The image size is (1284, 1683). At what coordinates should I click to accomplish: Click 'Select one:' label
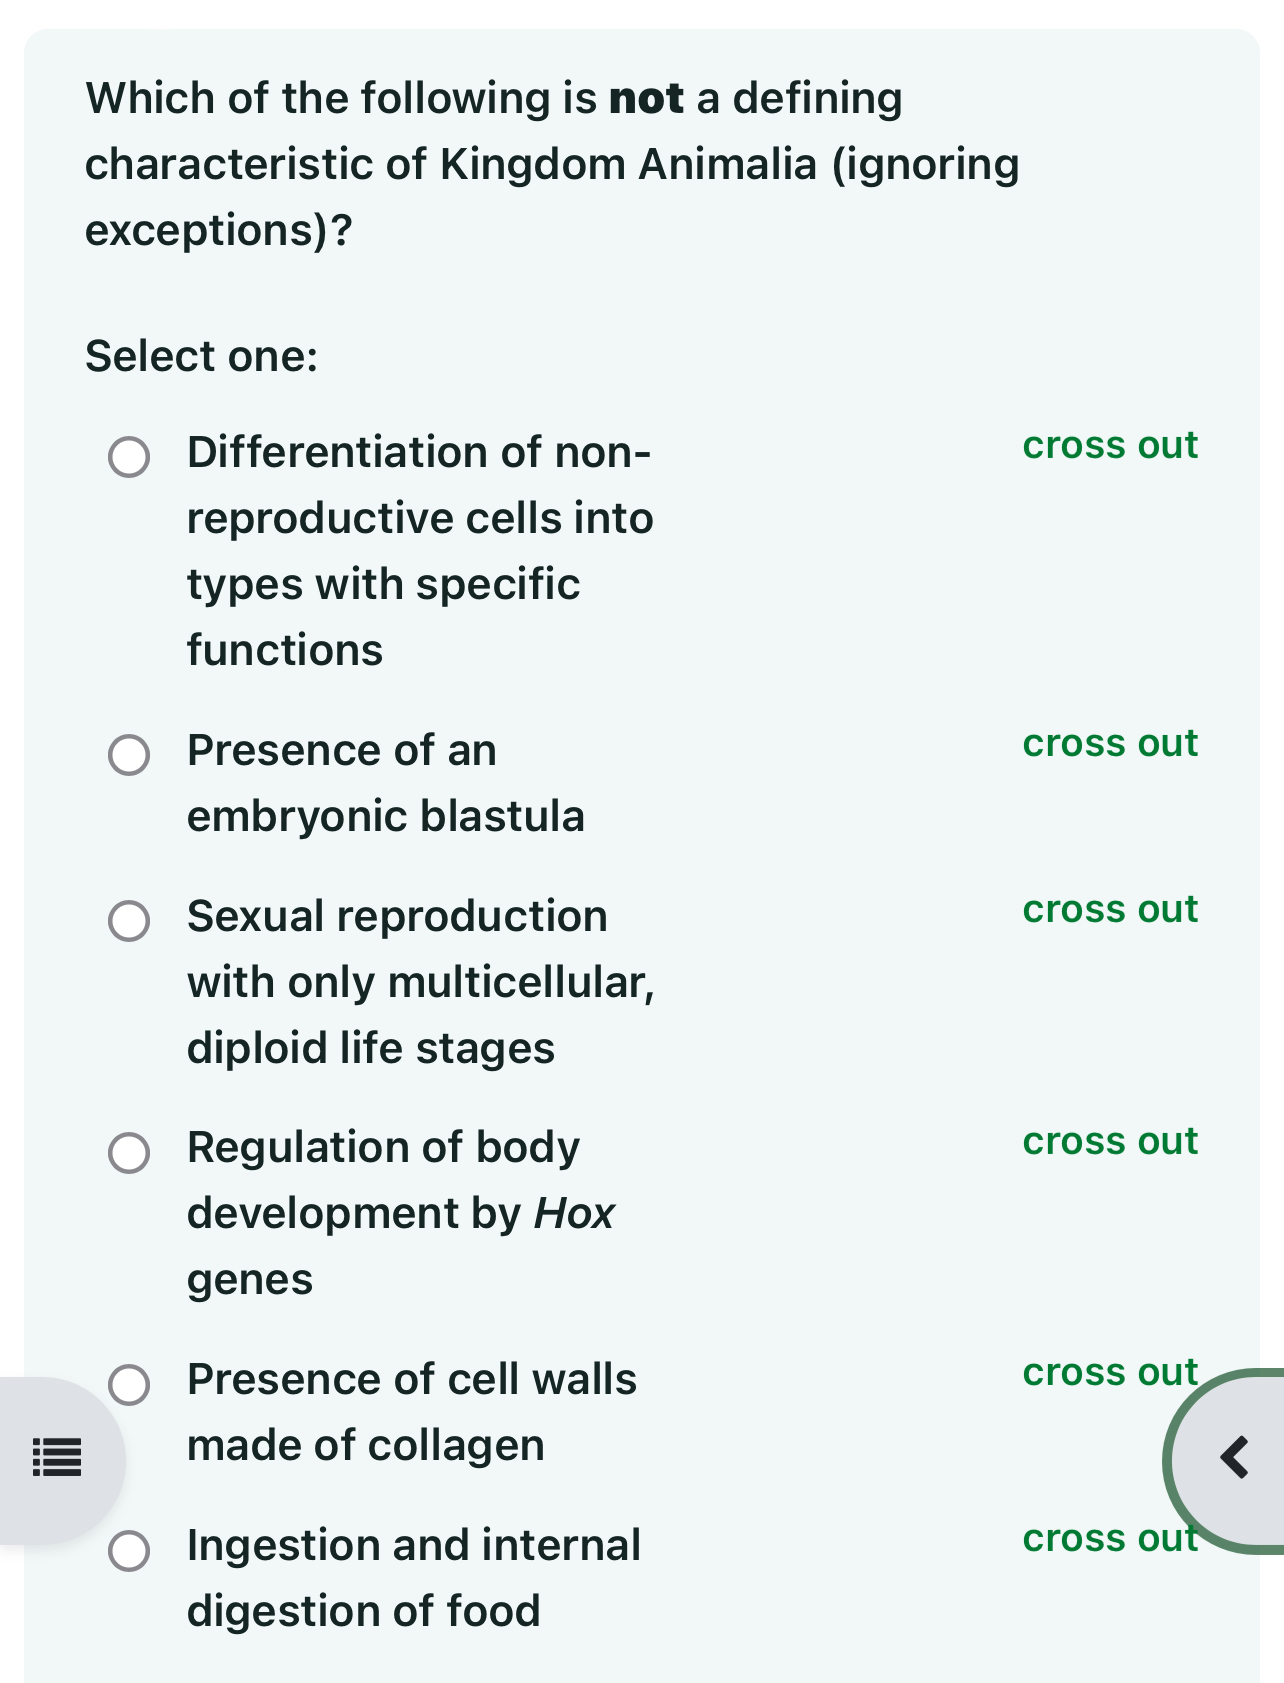[x=200, y=356]
